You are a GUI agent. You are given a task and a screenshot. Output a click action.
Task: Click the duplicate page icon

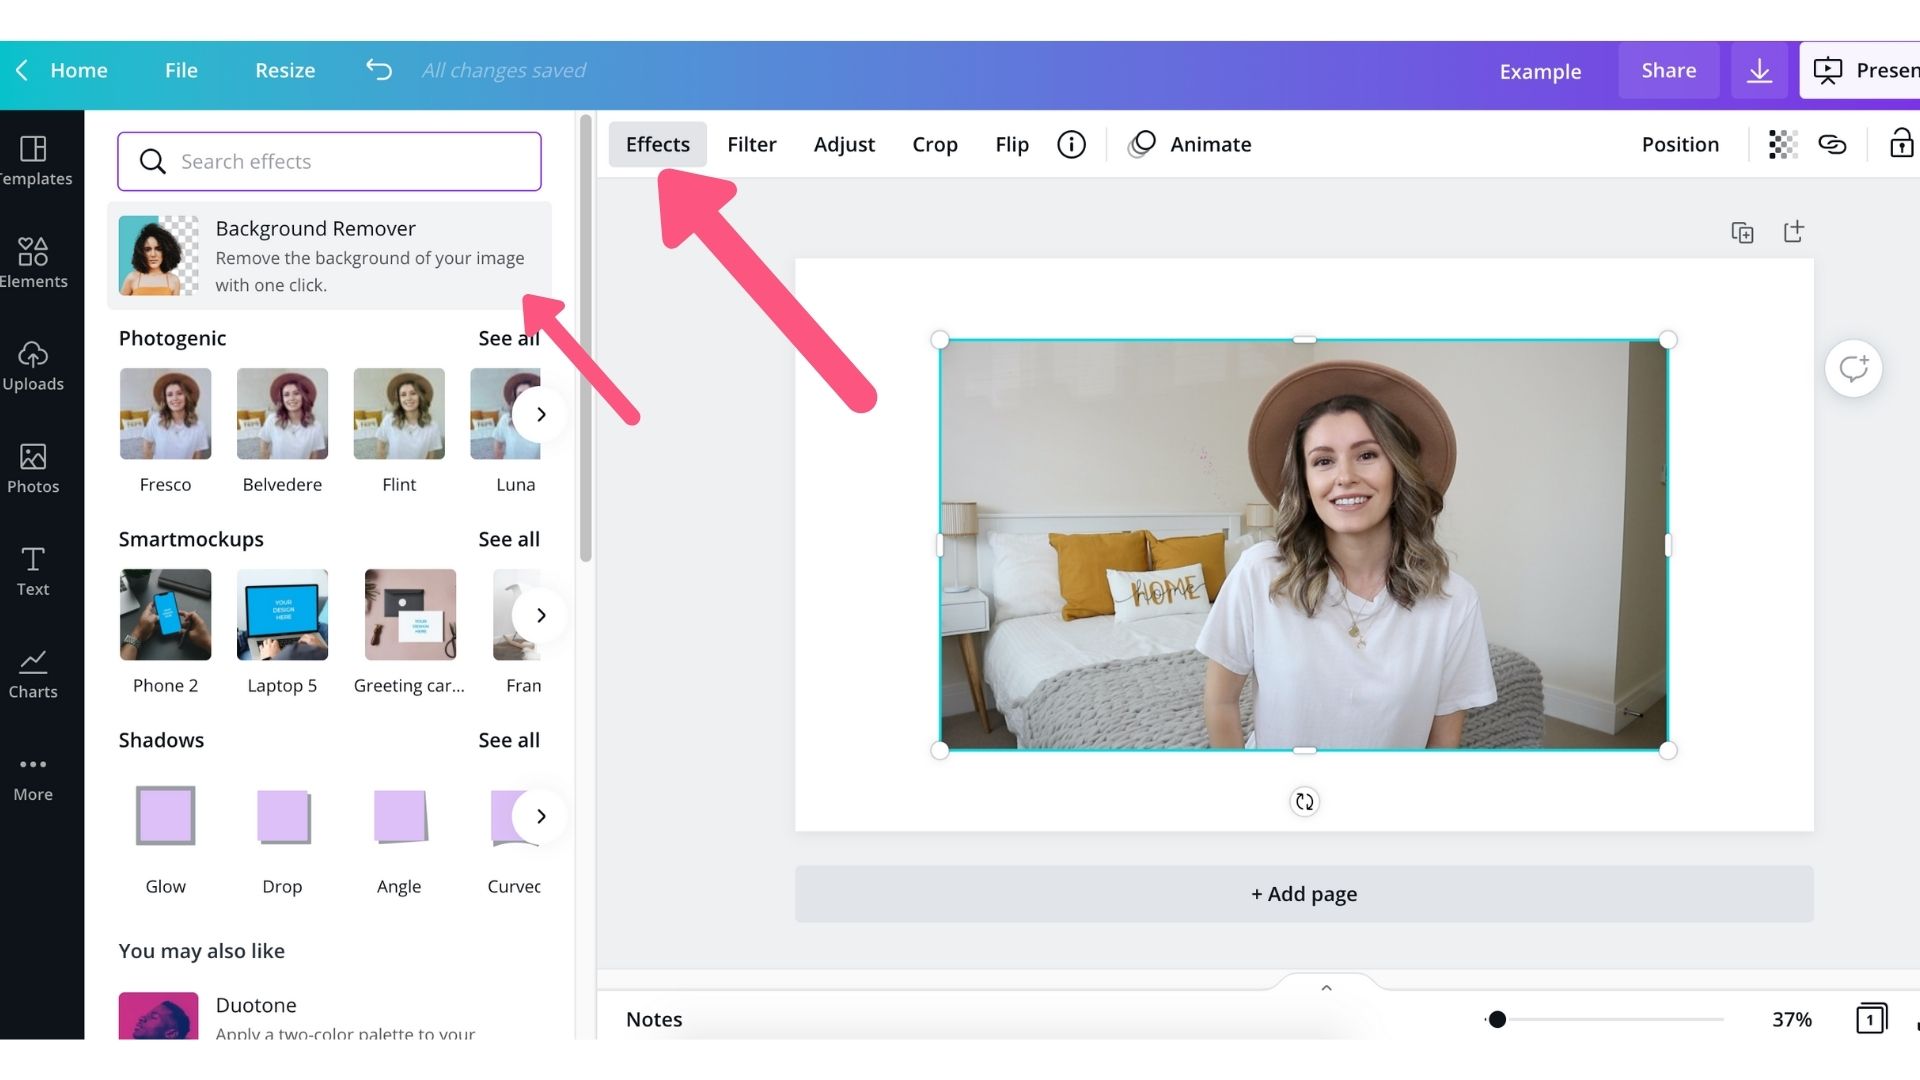pyautogui.click(x=1742, y=232)
